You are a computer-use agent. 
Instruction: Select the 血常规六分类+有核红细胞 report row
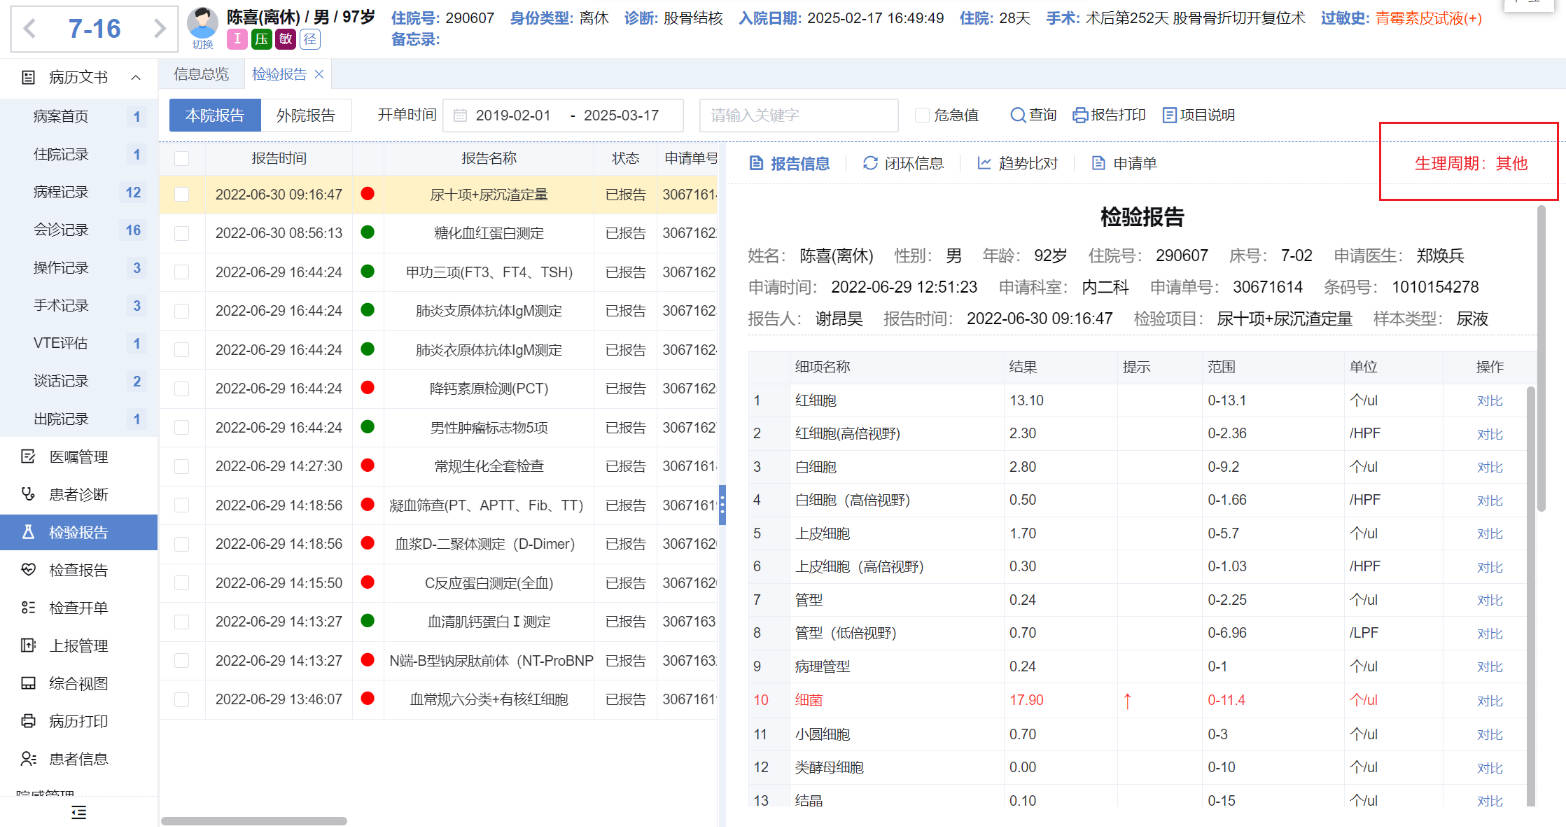click(439, 700)
